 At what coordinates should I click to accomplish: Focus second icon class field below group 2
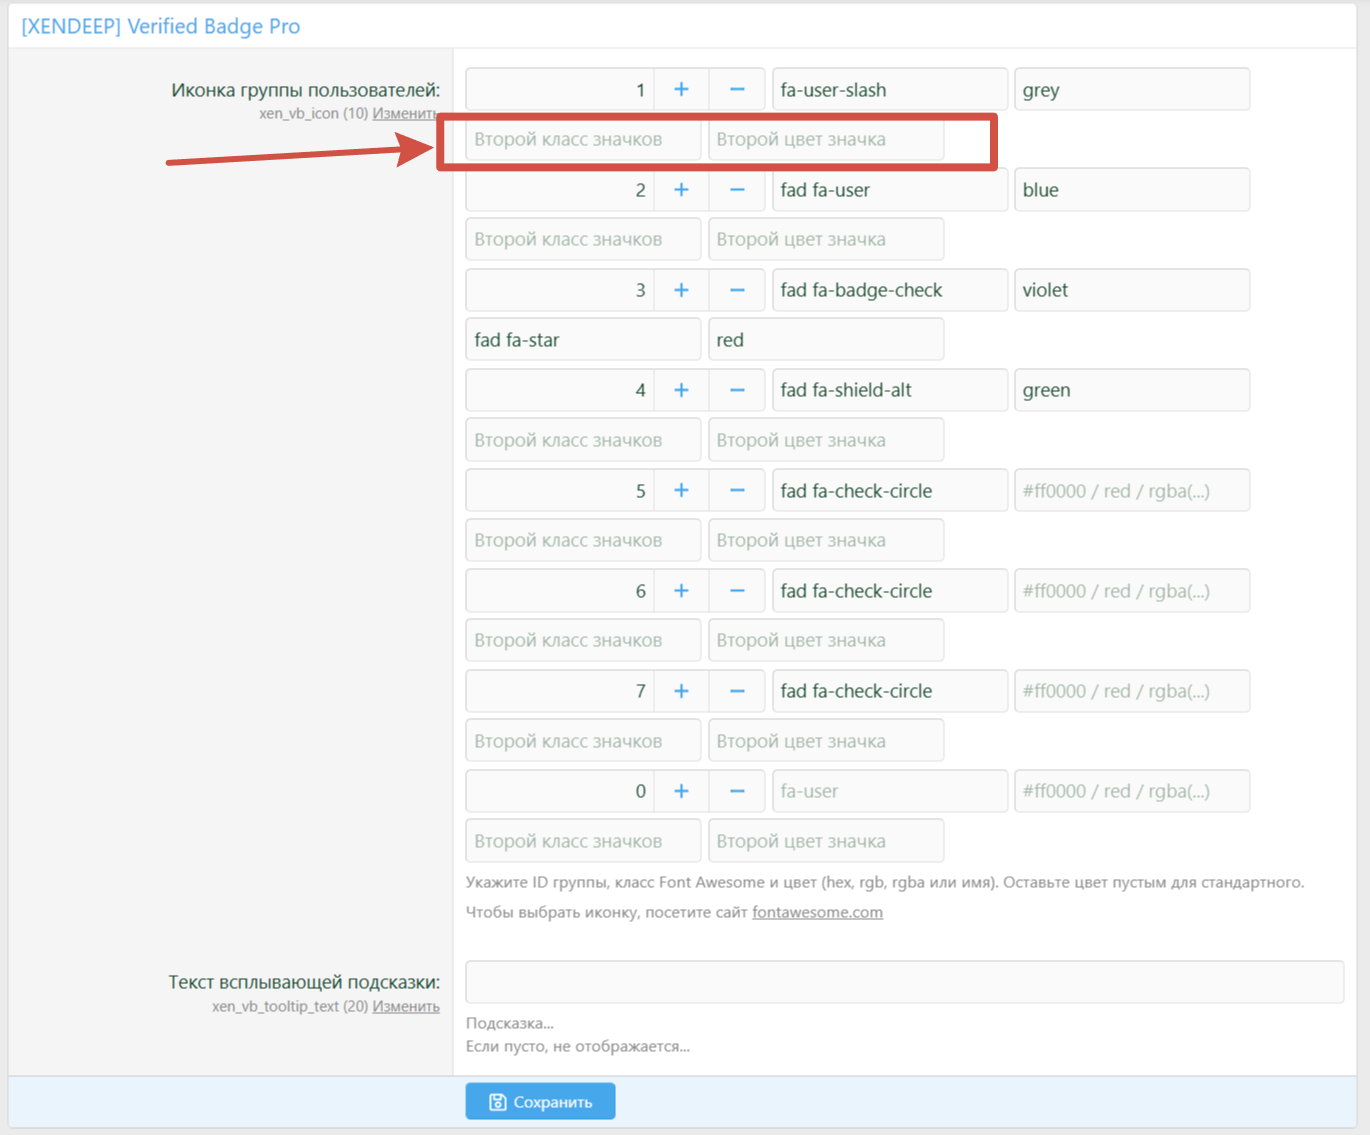click(583, 240)
